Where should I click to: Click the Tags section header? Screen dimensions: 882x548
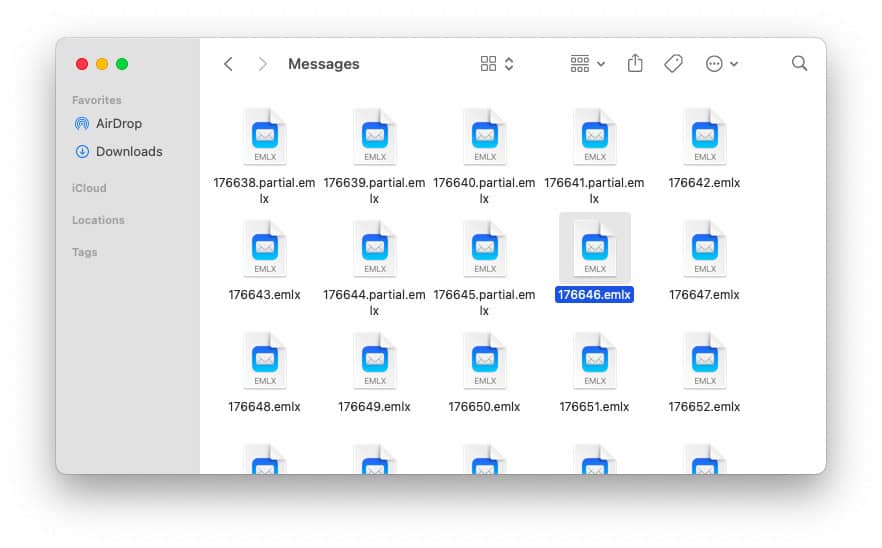click(84, 252)
